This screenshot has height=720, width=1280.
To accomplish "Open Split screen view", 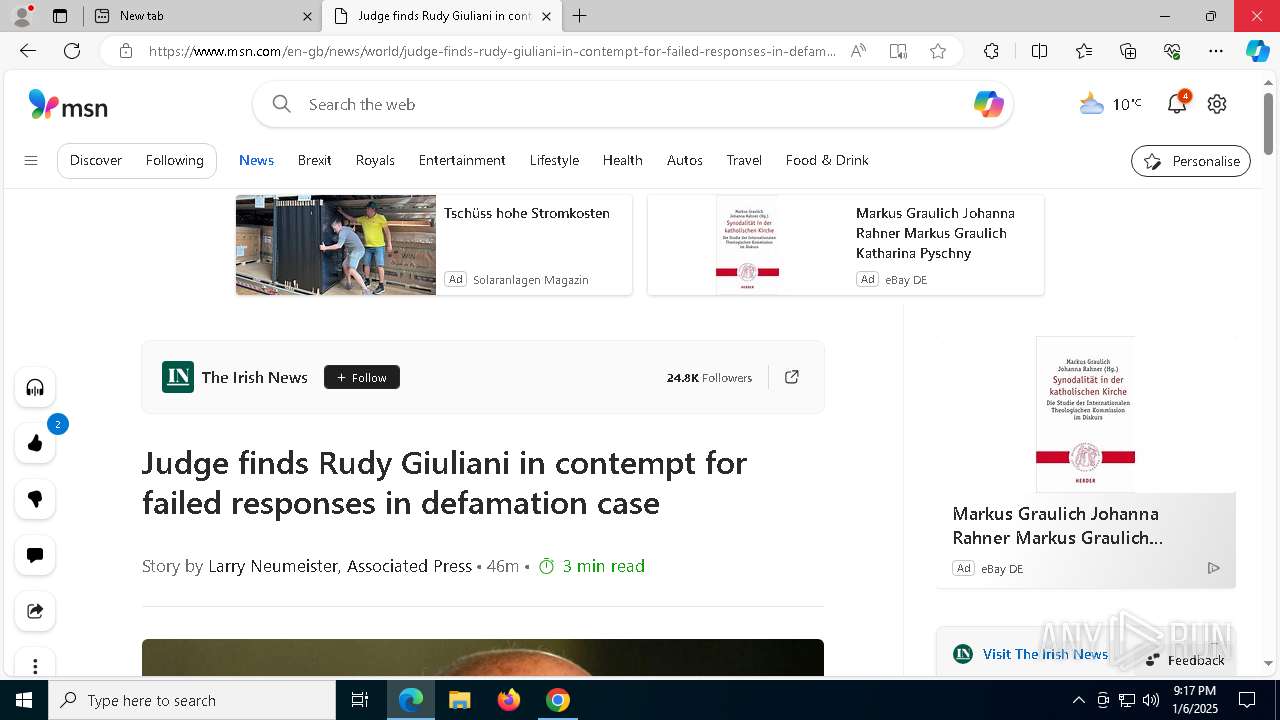I will coord(1039,51).
